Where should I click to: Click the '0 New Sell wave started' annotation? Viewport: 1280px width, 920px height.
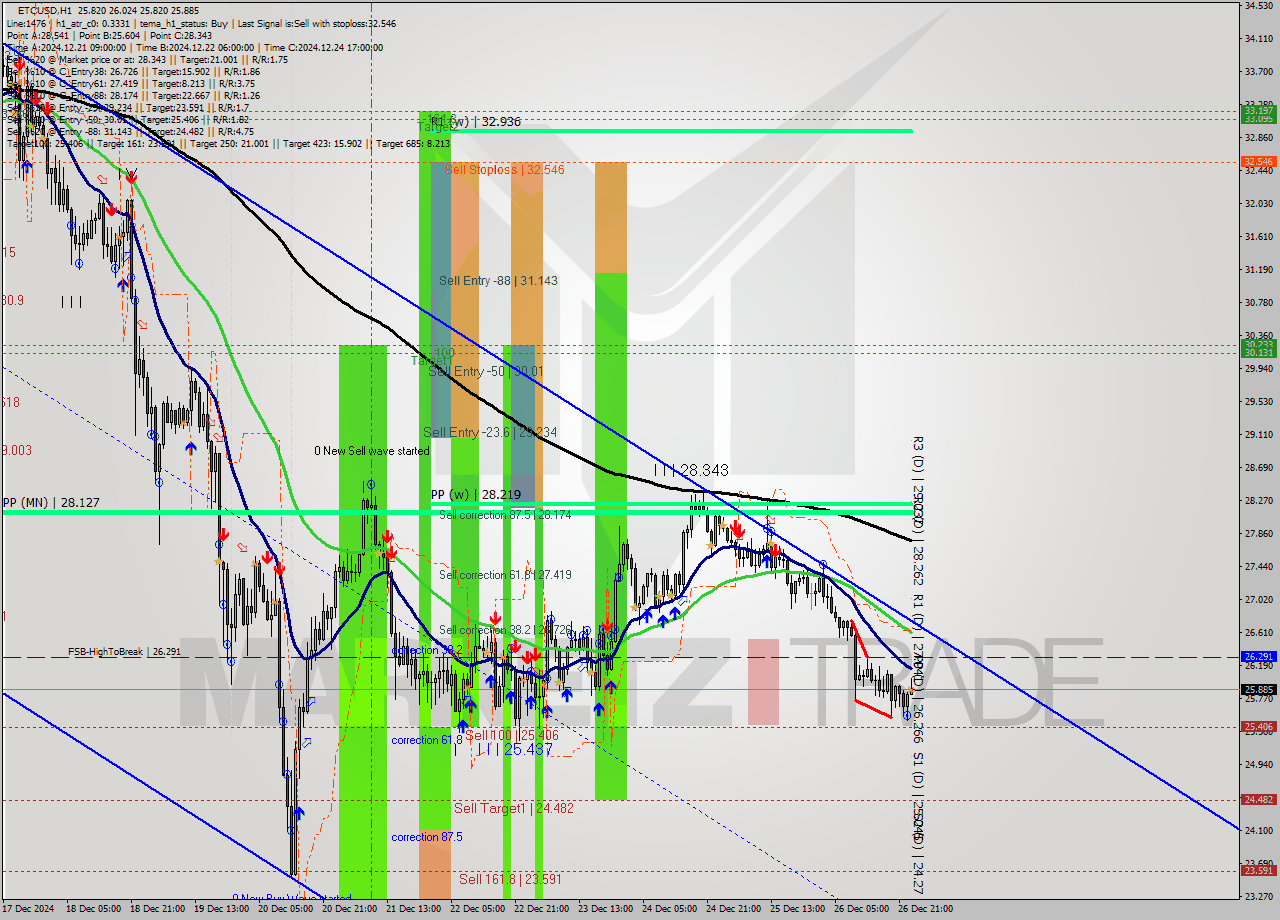pos(371,451)
